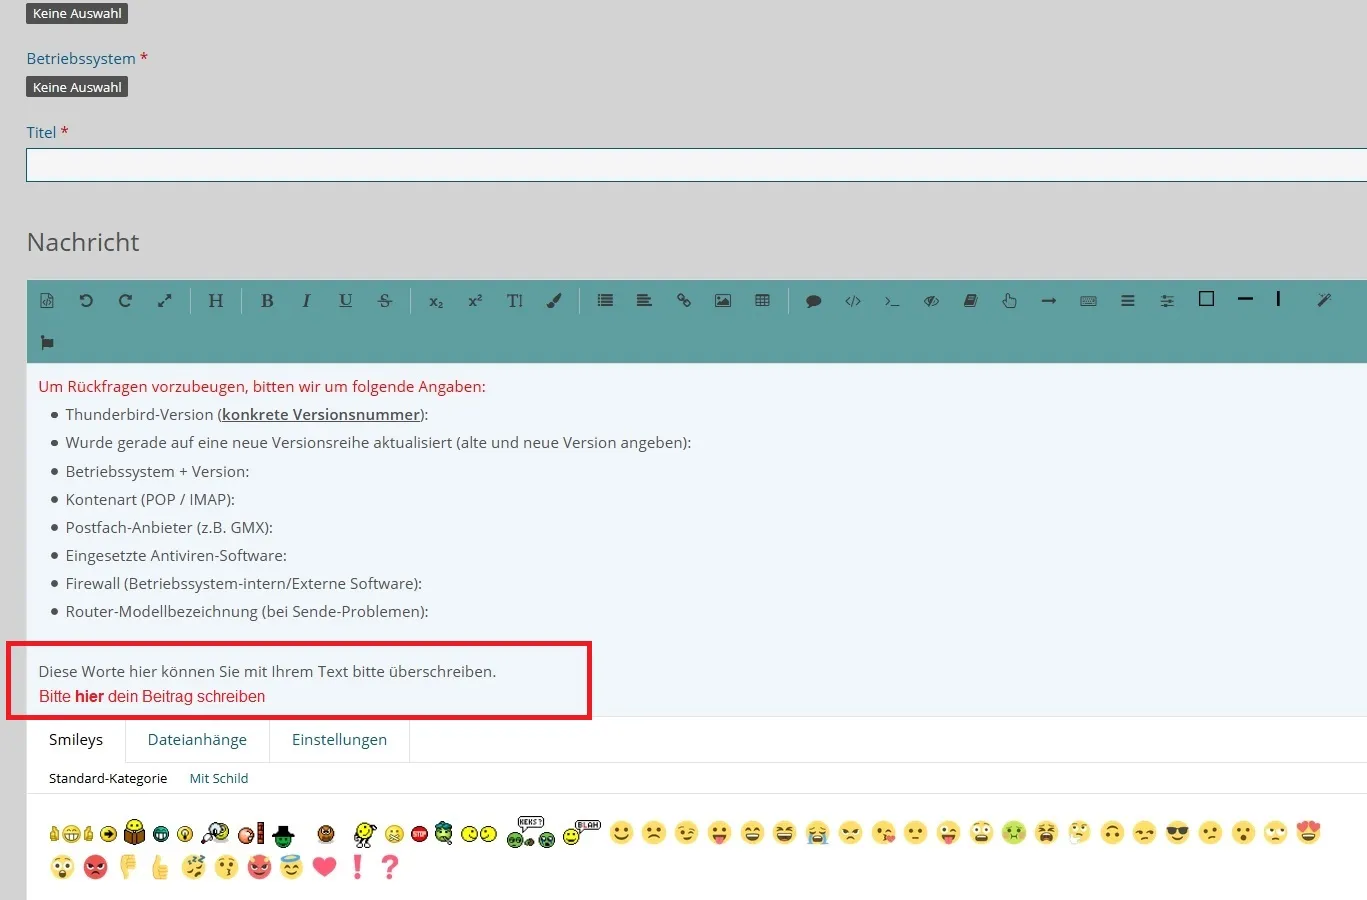Screen dimensions: 1367x900
Task: Click the 'Postfach-Anbieter (z.B. GMX):' line
Action: 169,528
